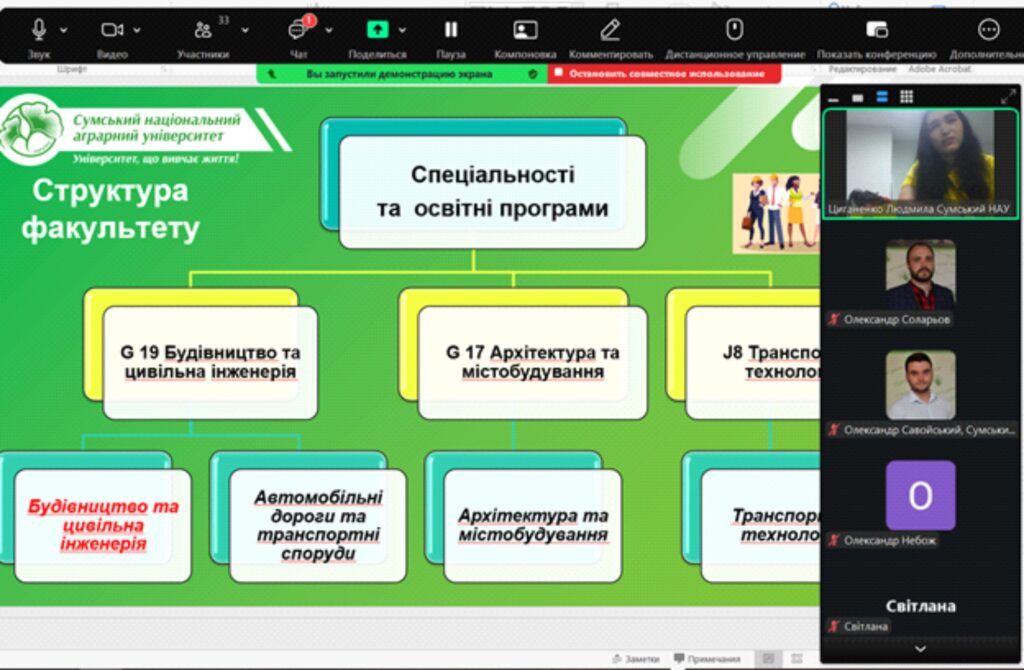Image resolution: width=1024 pixels, height=670 pixels.
Task: Toggle camera using the Видео icon
Action: [x=112, y=30]
